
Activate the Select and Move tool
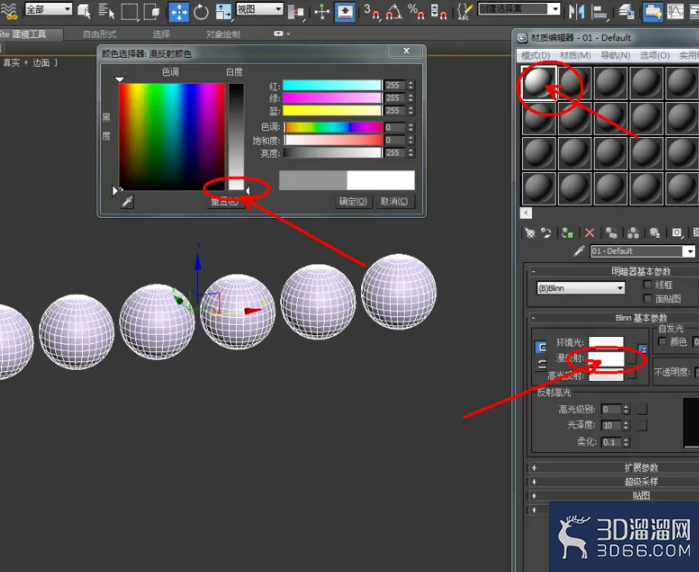tap(179, 12)
